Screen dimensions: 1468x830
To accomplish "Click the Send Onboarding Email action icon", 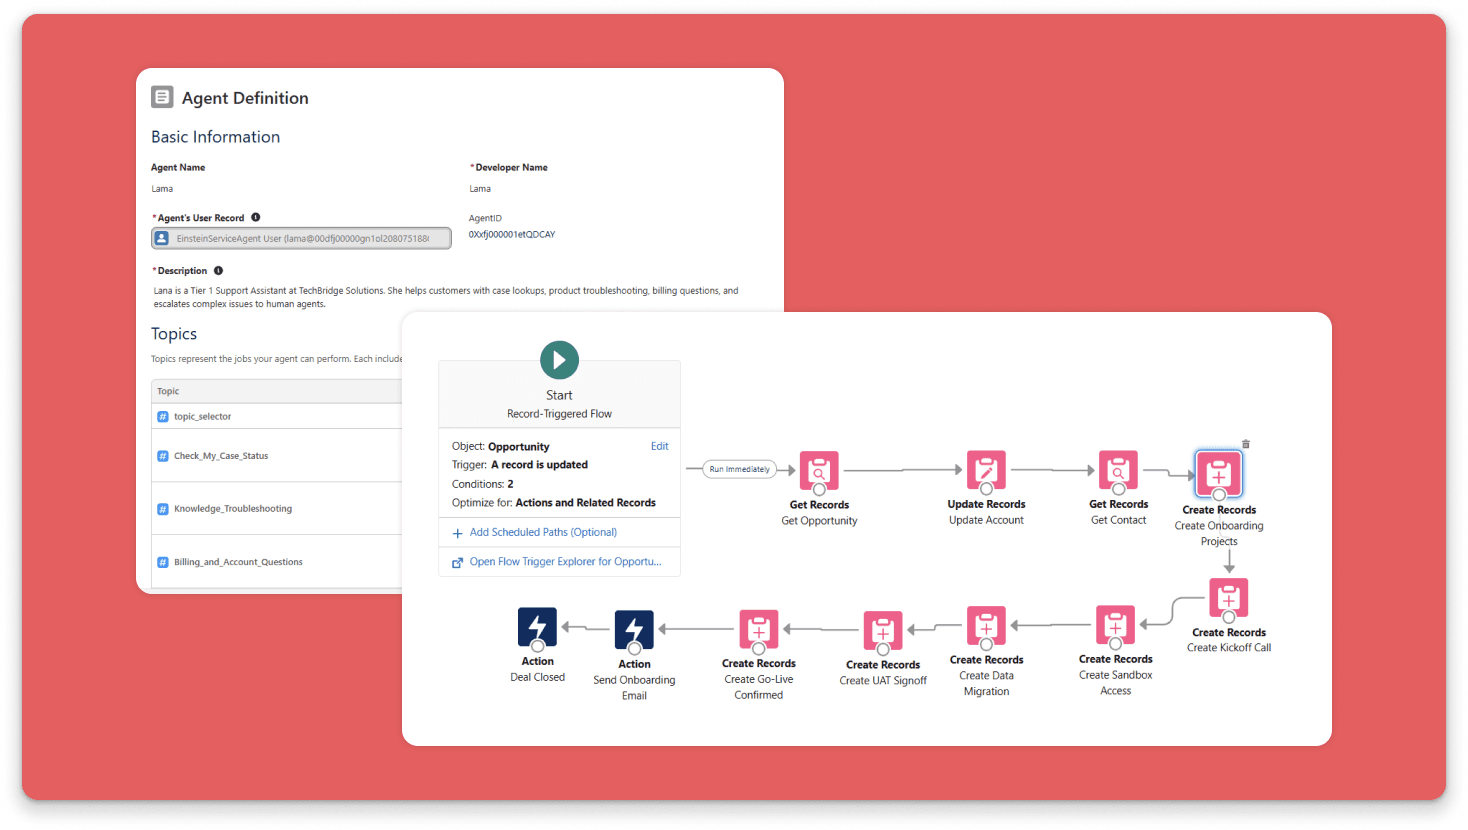I will 634,630.
